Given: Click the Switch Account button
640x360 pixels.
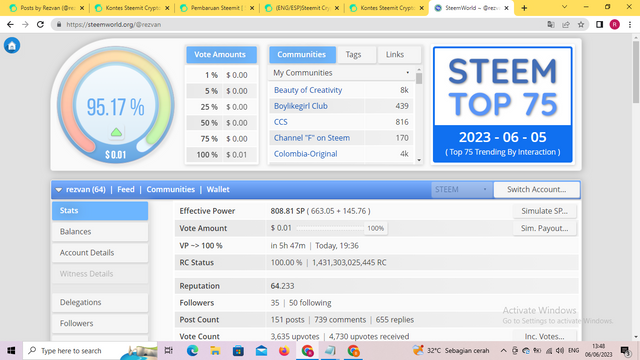Looking at the screenshot, I should click(x=536, y=190).
